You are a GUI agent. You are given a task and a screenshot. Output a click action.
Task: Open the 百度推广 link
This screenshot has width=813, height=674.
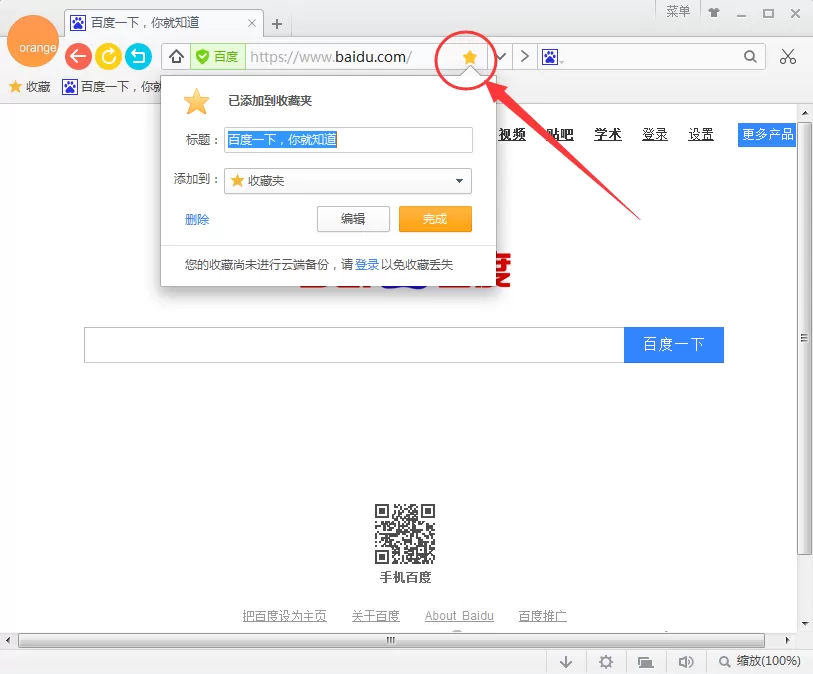(x=542, y=616)
